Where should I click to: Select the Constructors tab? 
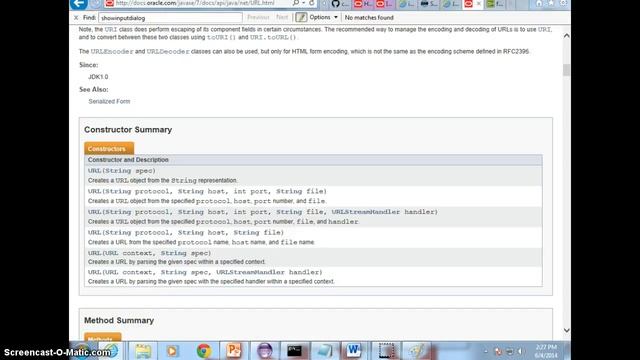point(109,149)
